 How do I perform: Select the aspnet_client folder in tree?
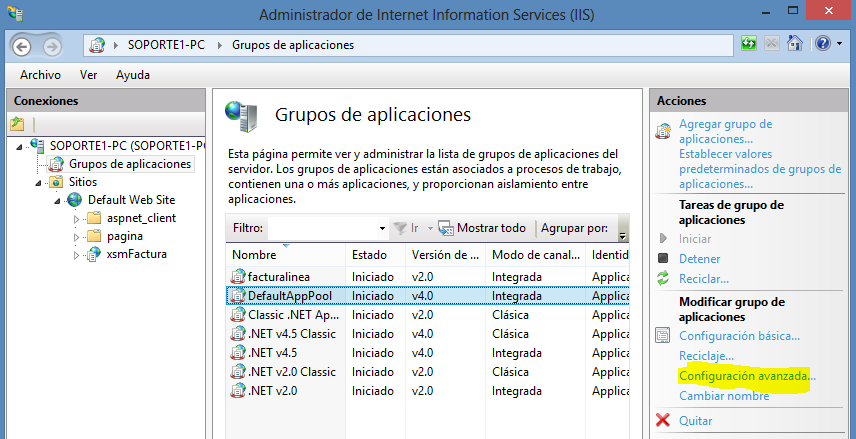click(x=141, y=218)
